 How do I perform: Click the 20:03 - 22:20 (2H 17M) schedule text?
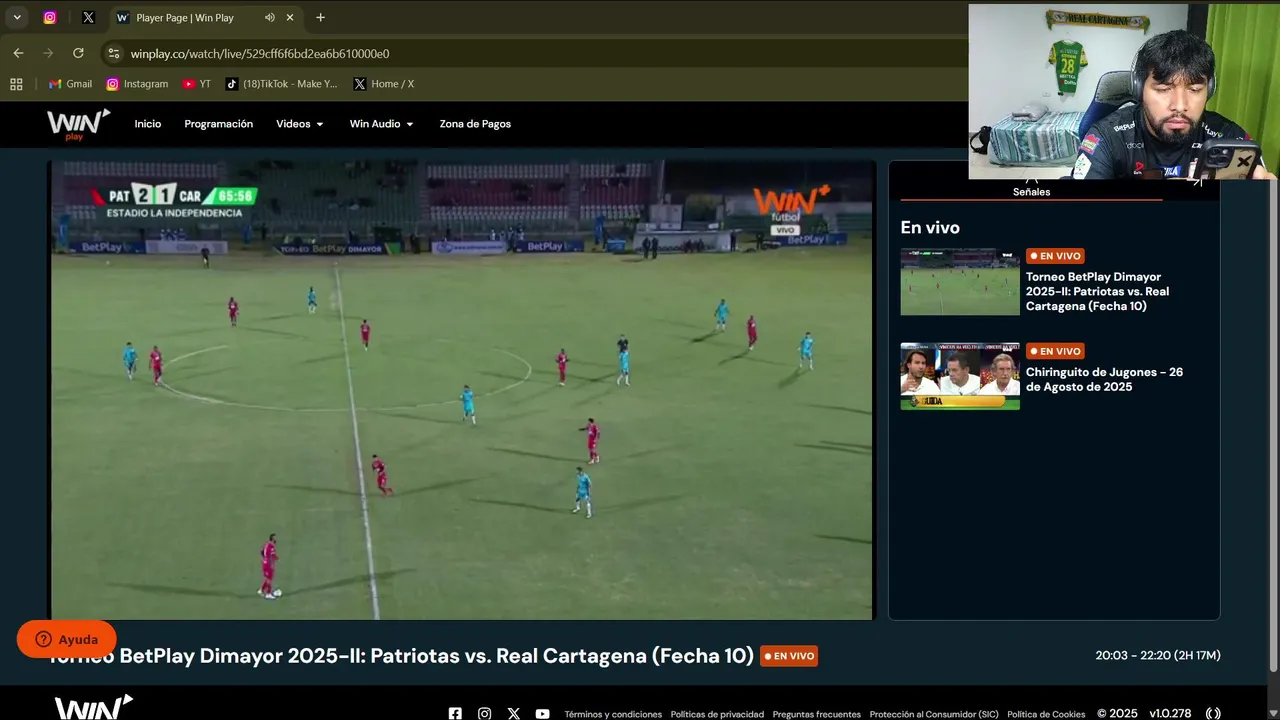(x=1158, y=656)
